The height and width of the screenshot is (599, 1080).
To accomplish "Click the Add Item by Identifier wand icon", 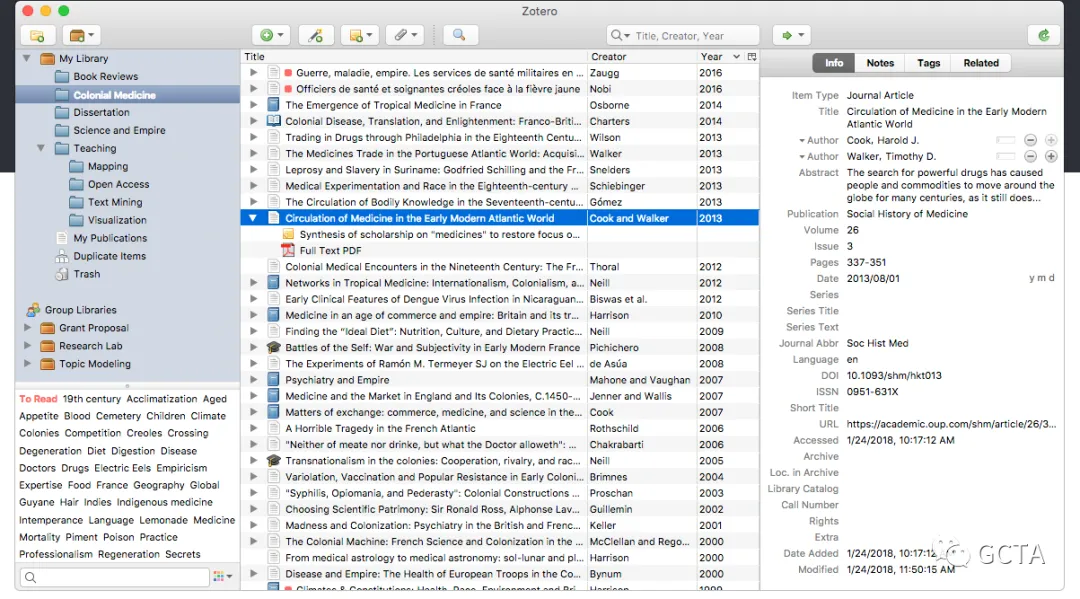I will (x=316, y=35).
